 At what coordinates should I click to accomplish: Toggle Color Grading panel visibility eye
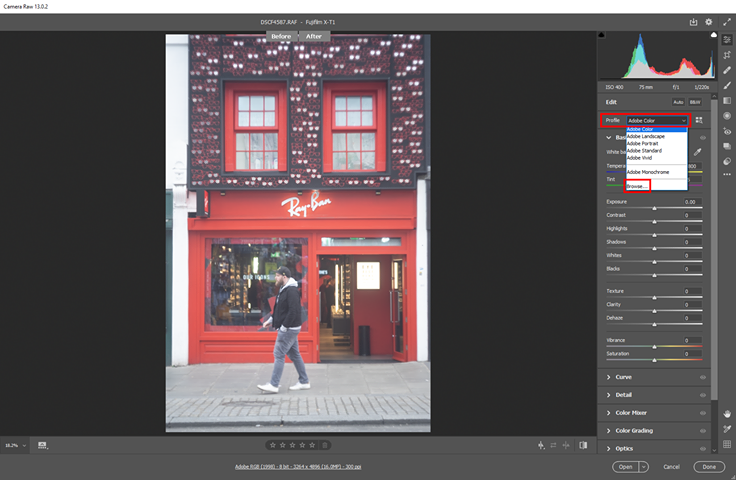703,430
